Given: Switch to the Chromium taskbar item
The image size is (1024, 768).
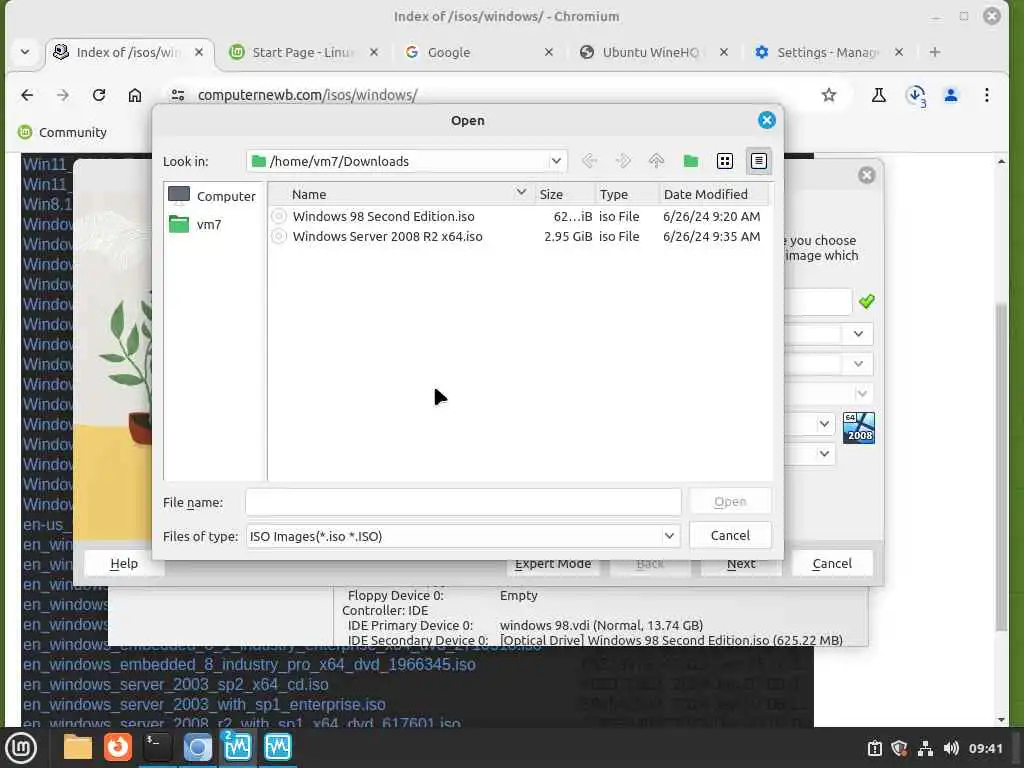Looking at the screenshot, I should tap(197, 747).
